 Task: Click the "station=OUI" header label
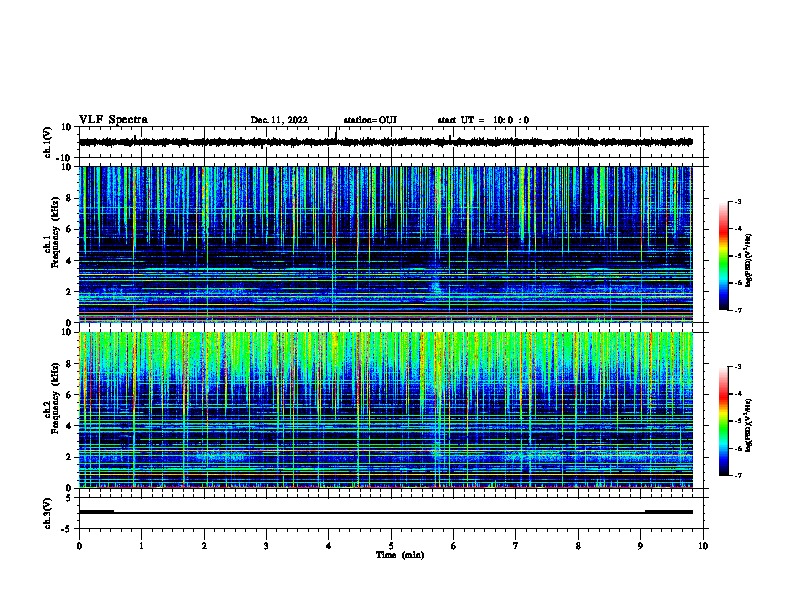tap(370, 120)
